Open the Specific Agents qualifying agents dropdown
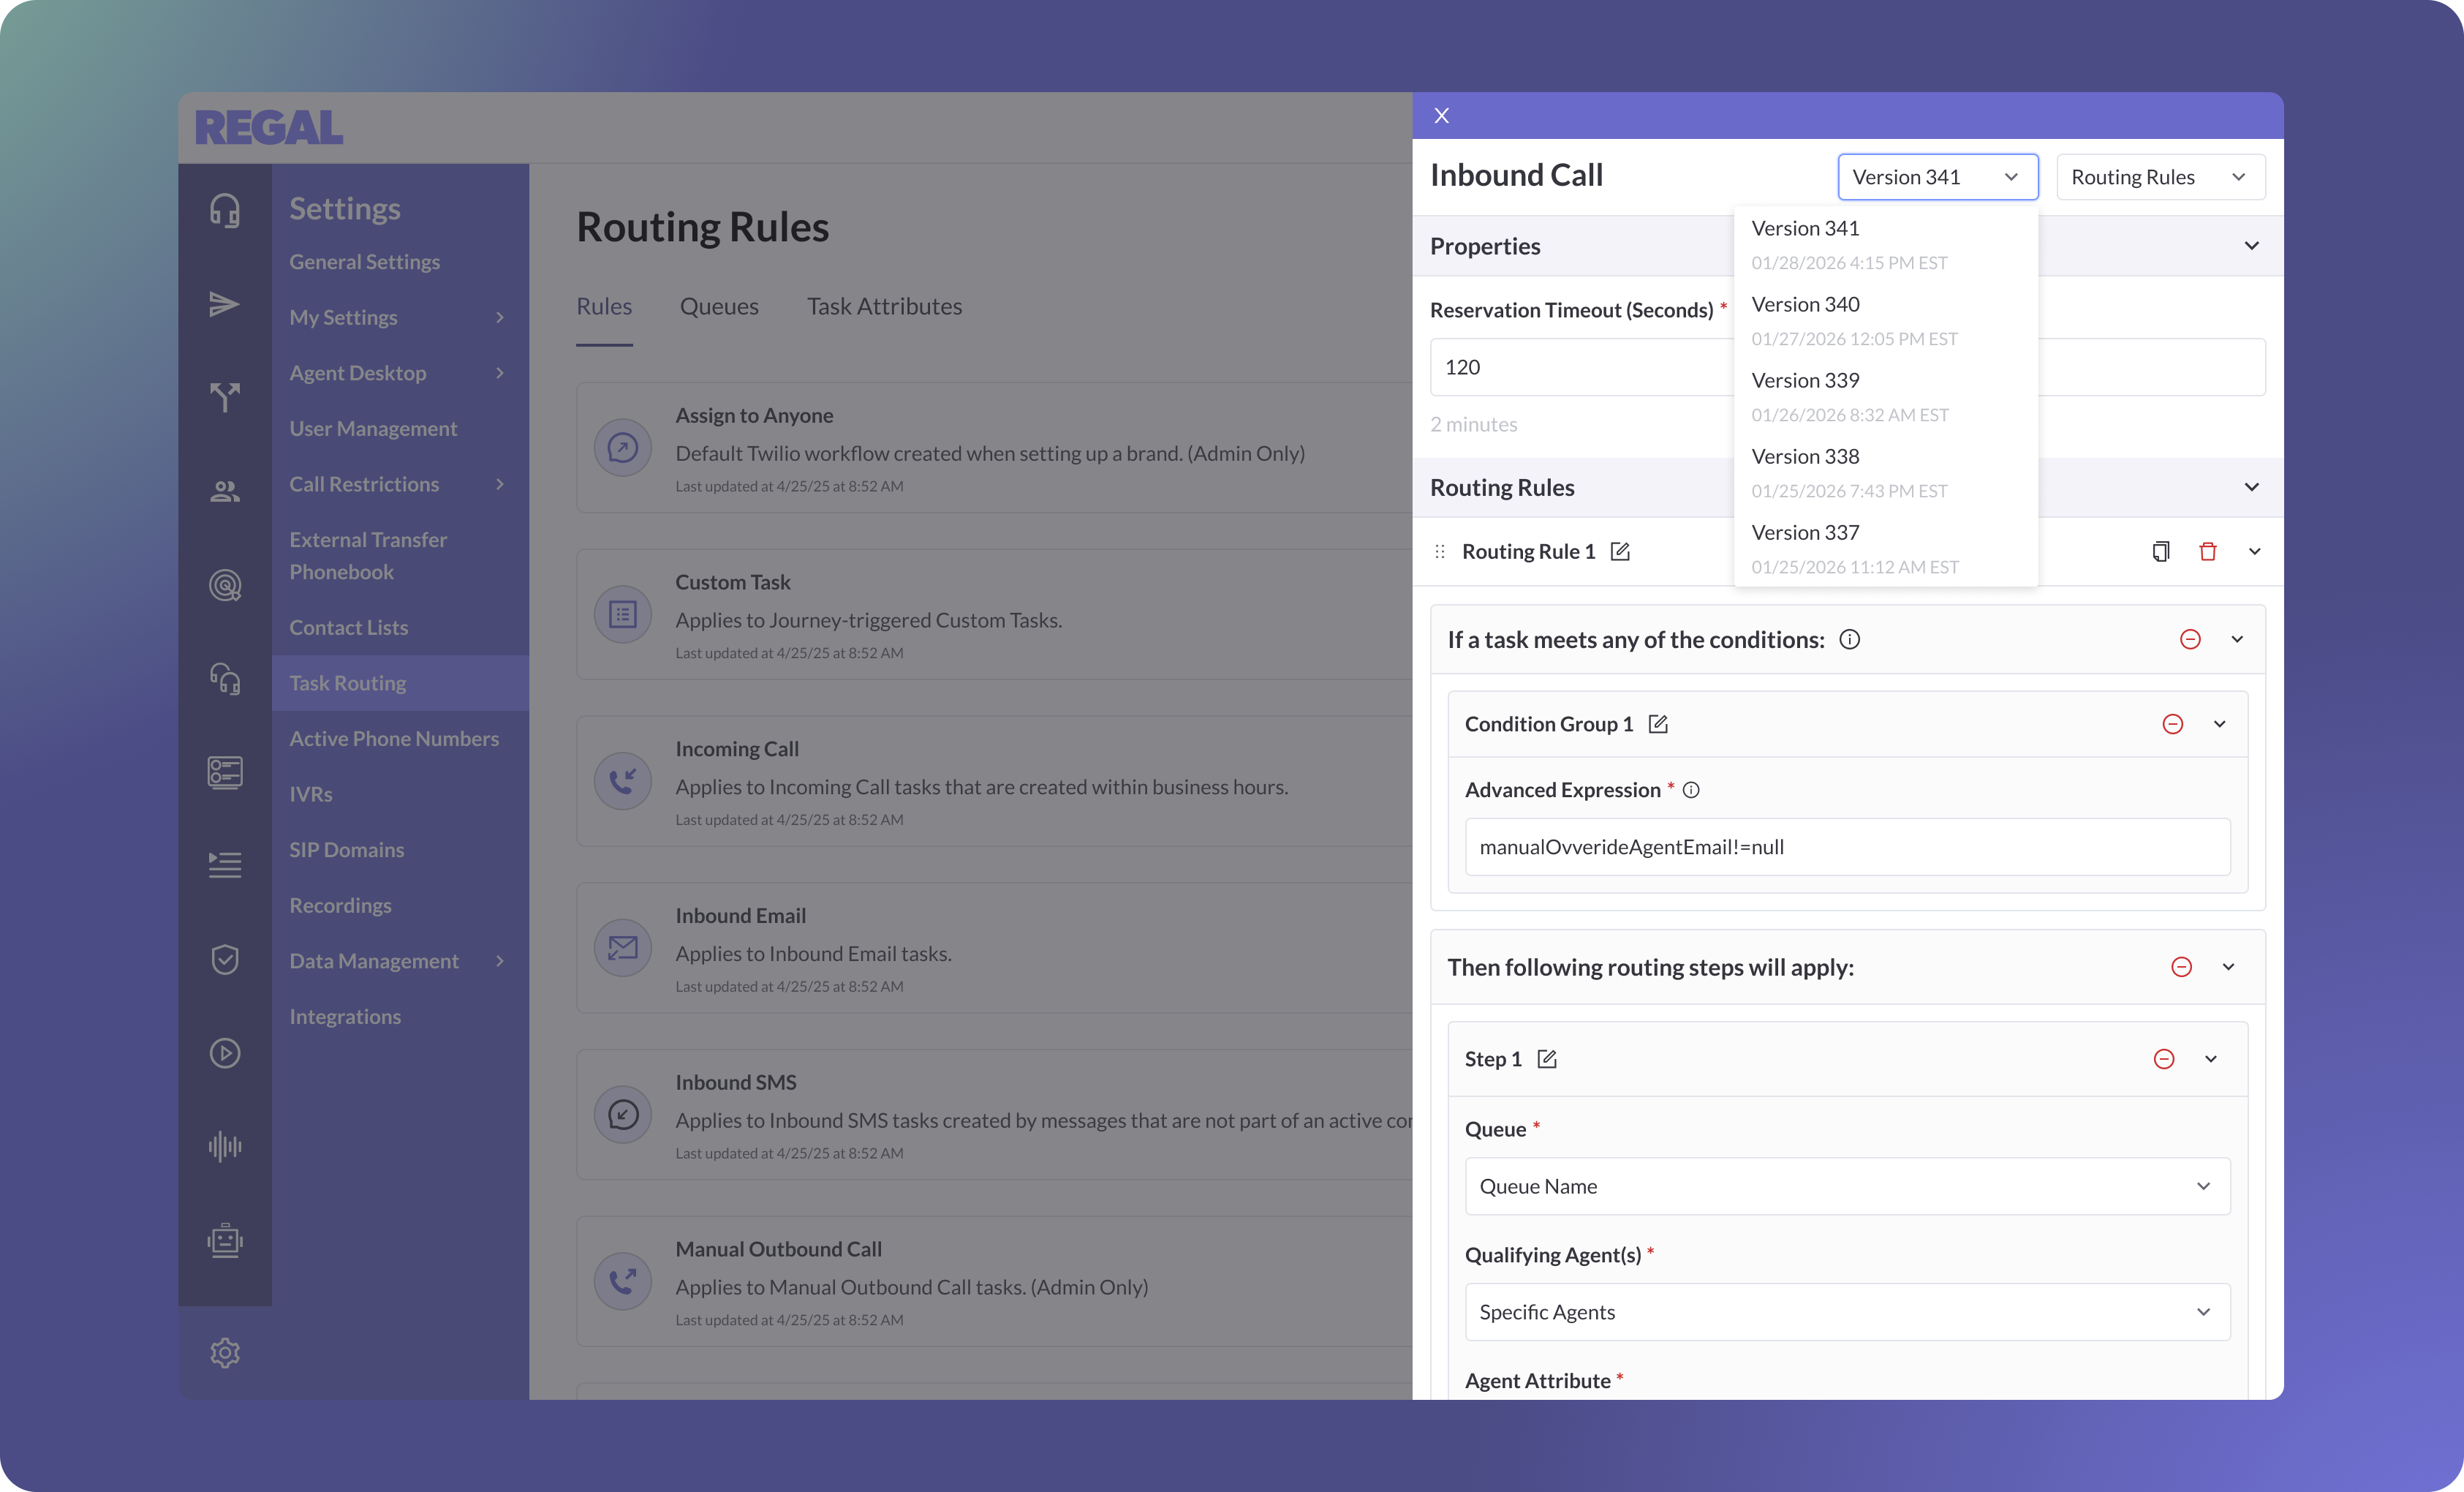The height and width of the screenshot is (1492, 2464). point(1847,1312)
